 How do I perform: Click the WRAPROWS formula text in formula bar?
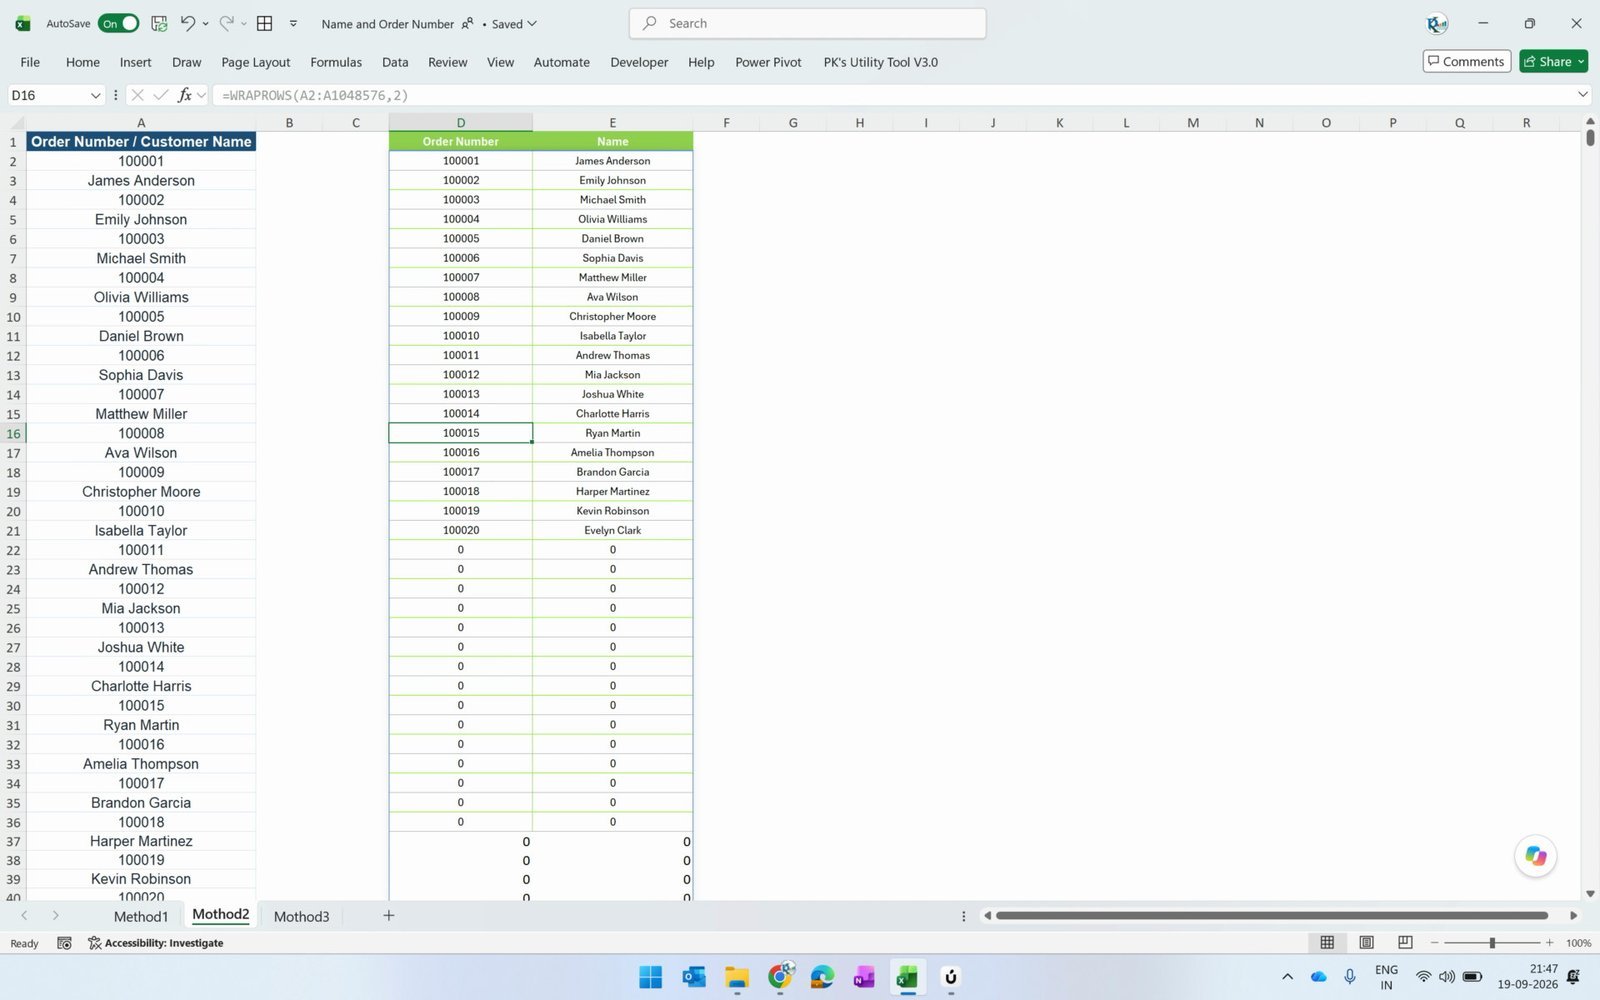click(x=315, y=95)
